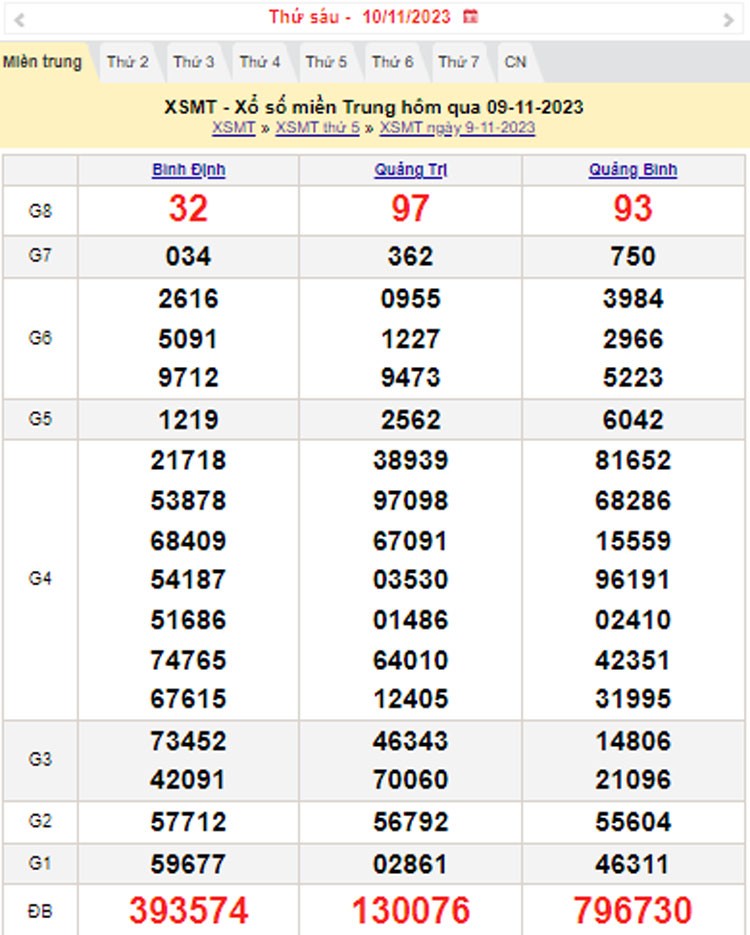Switch to the Thứ 3 tab

click(194, 62)
